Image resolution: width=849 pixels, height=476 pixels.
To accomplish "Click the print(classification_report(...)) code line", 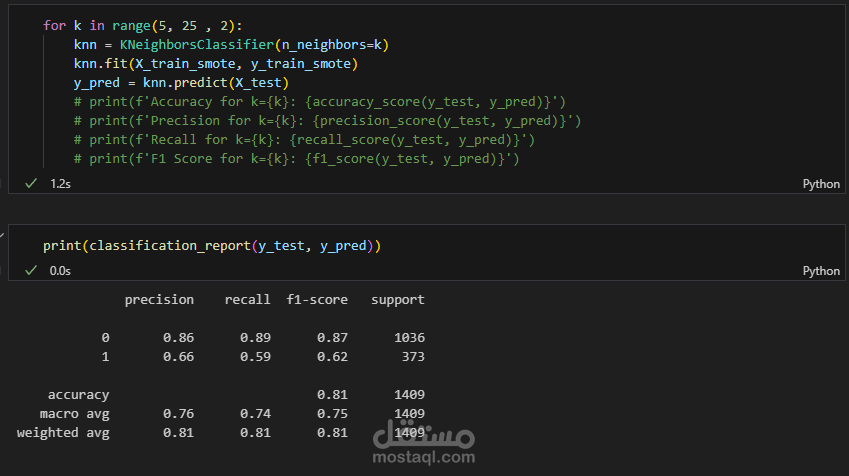I will coord(212,245).
